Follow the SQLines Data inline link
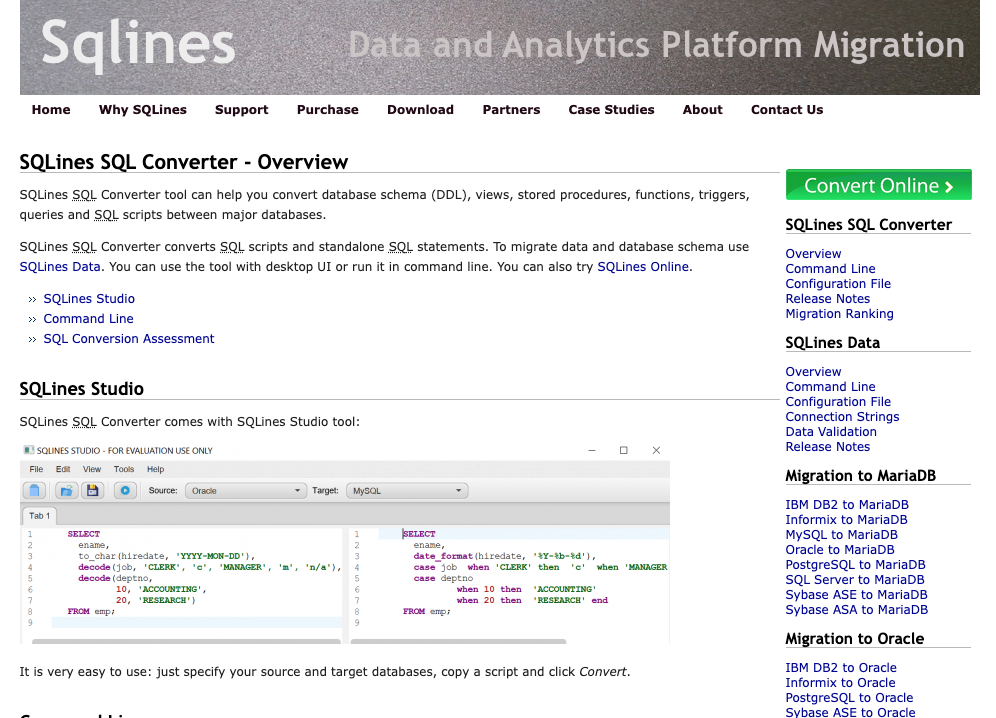The height and width of the screenshot is (718, 996). click(x=60, y=267)
